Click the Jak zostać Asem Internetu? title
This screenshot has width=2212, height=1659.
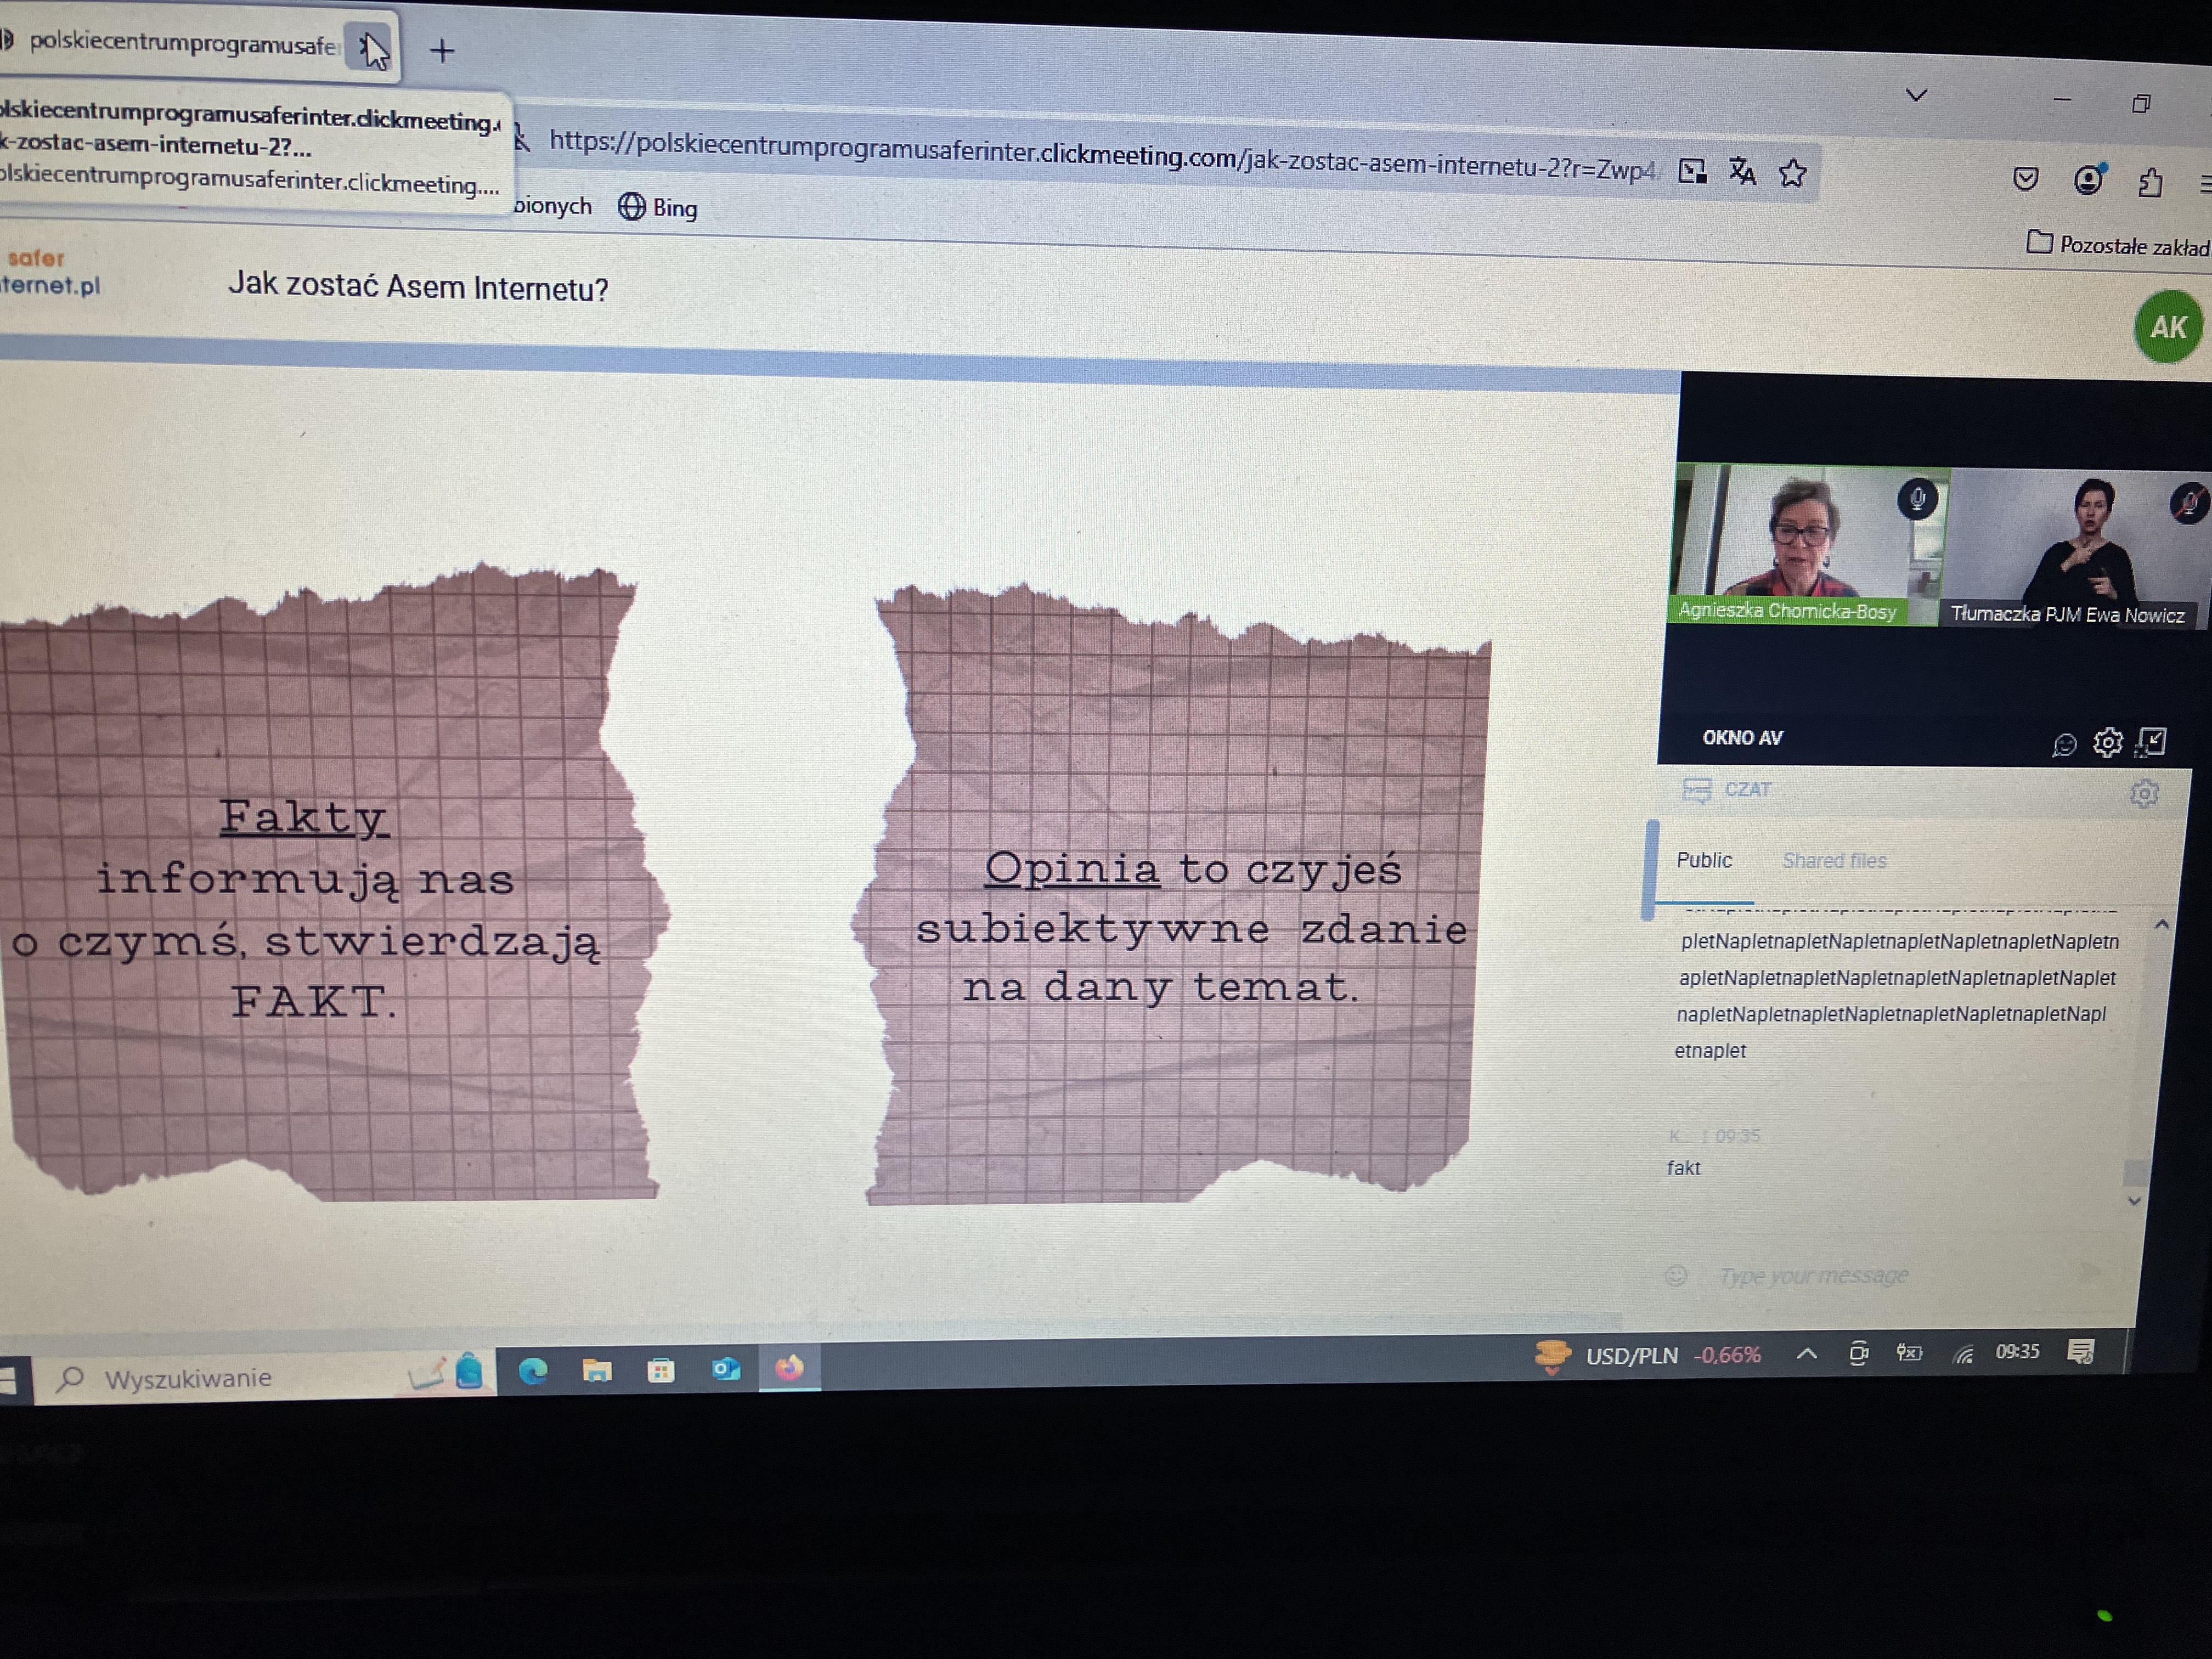coord(418,287)
